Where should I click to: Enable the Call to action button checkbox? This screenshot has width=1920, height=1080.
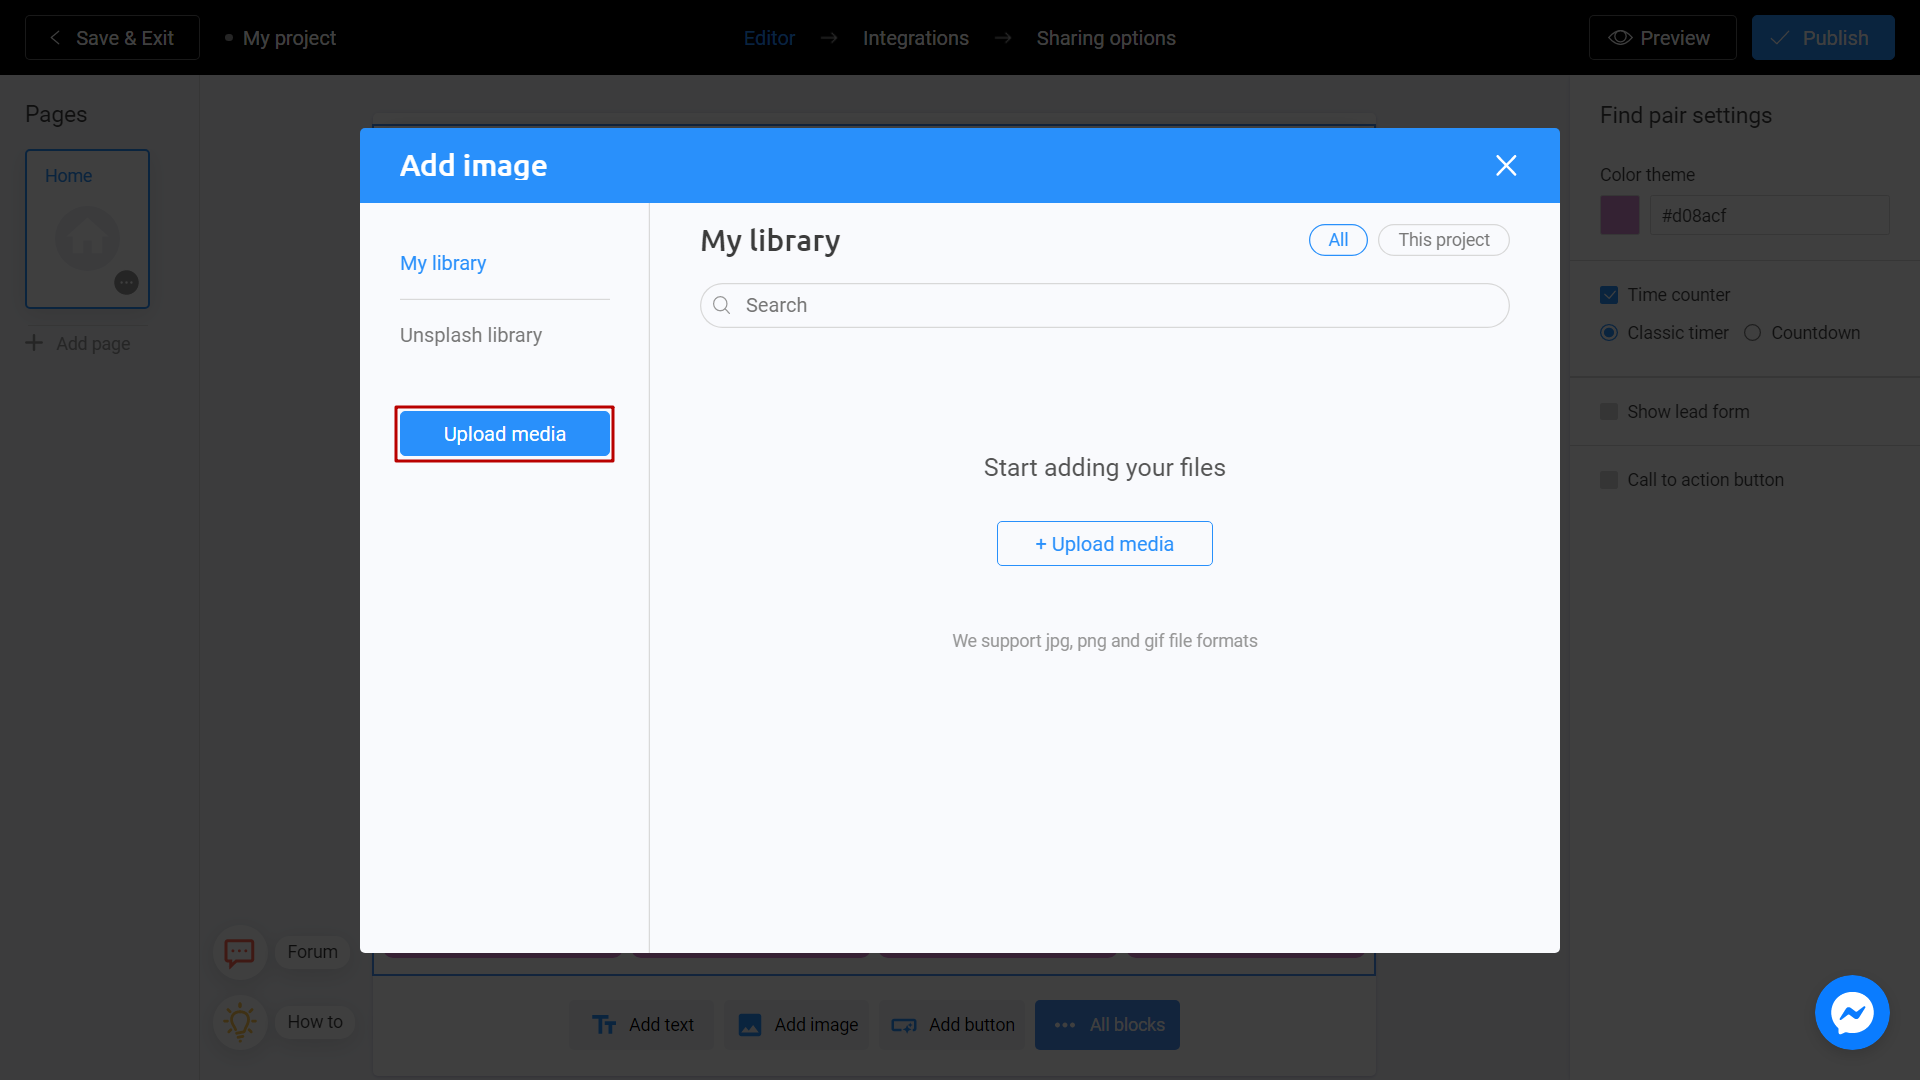(x=1609, y=479)
